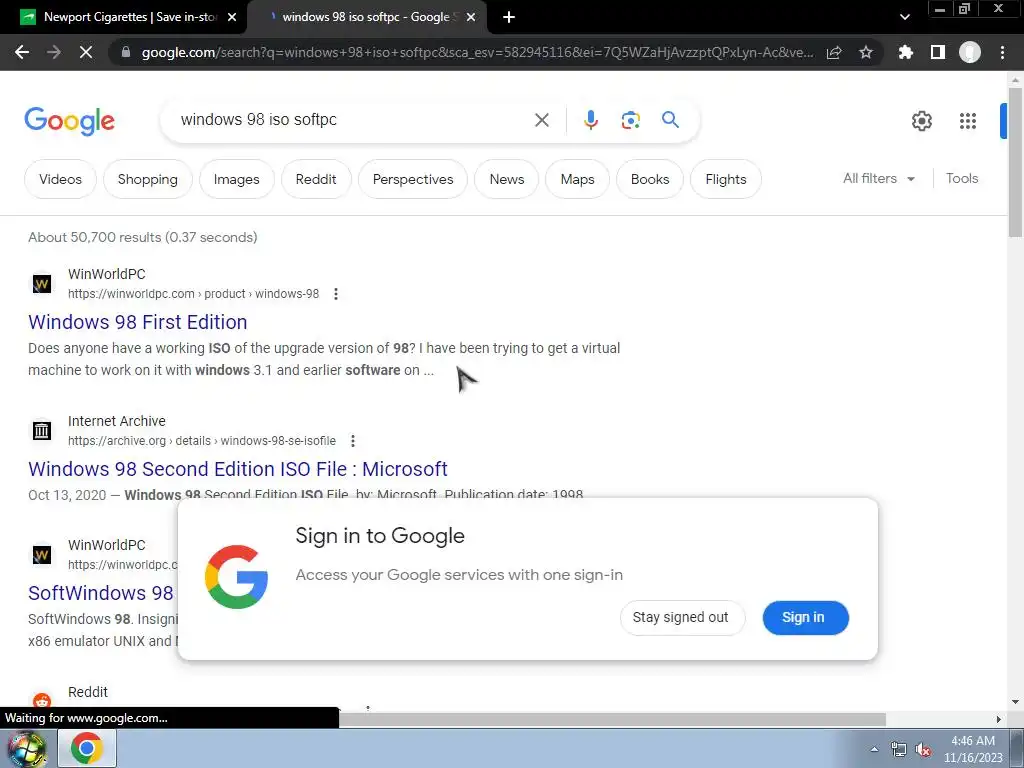Filter results by Flights
The image size is (1024, 768).
click(x=726, y=179)
